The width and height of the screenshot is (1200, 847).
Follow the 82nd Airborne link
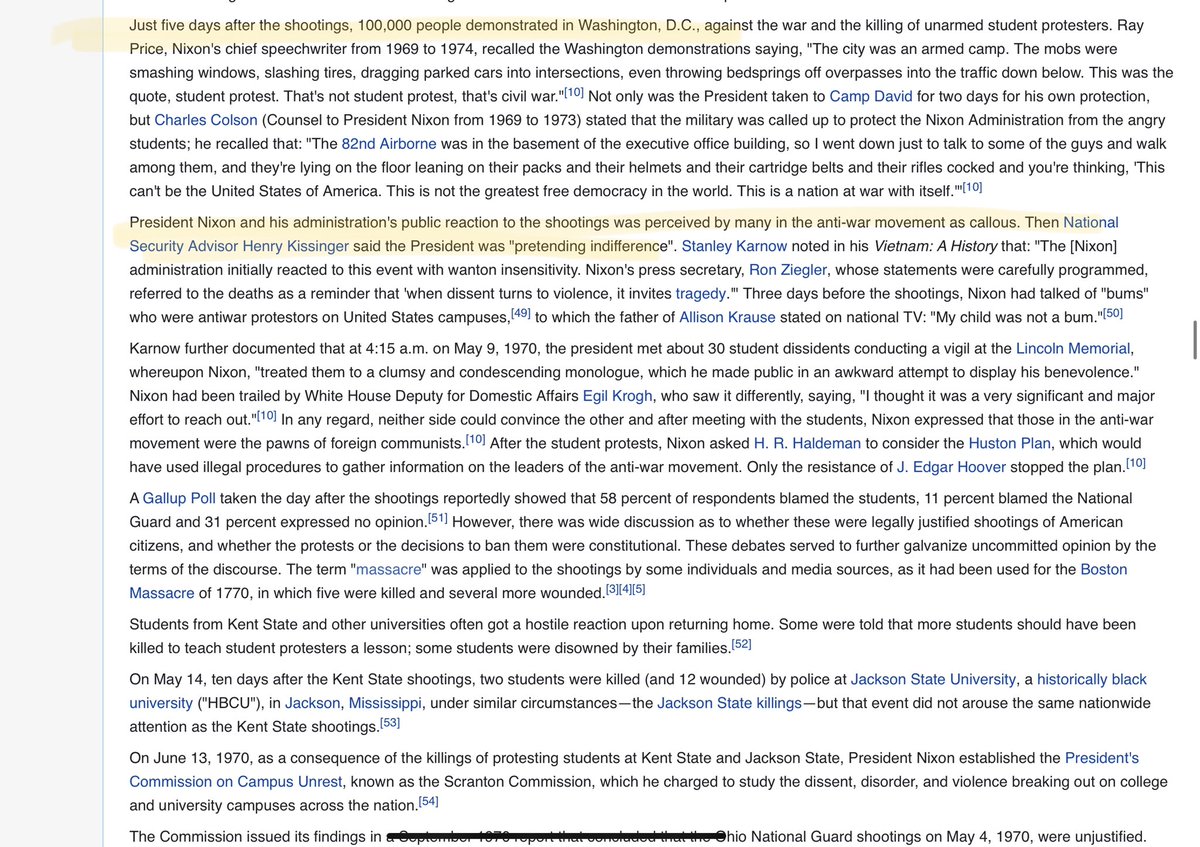point(388,143)
